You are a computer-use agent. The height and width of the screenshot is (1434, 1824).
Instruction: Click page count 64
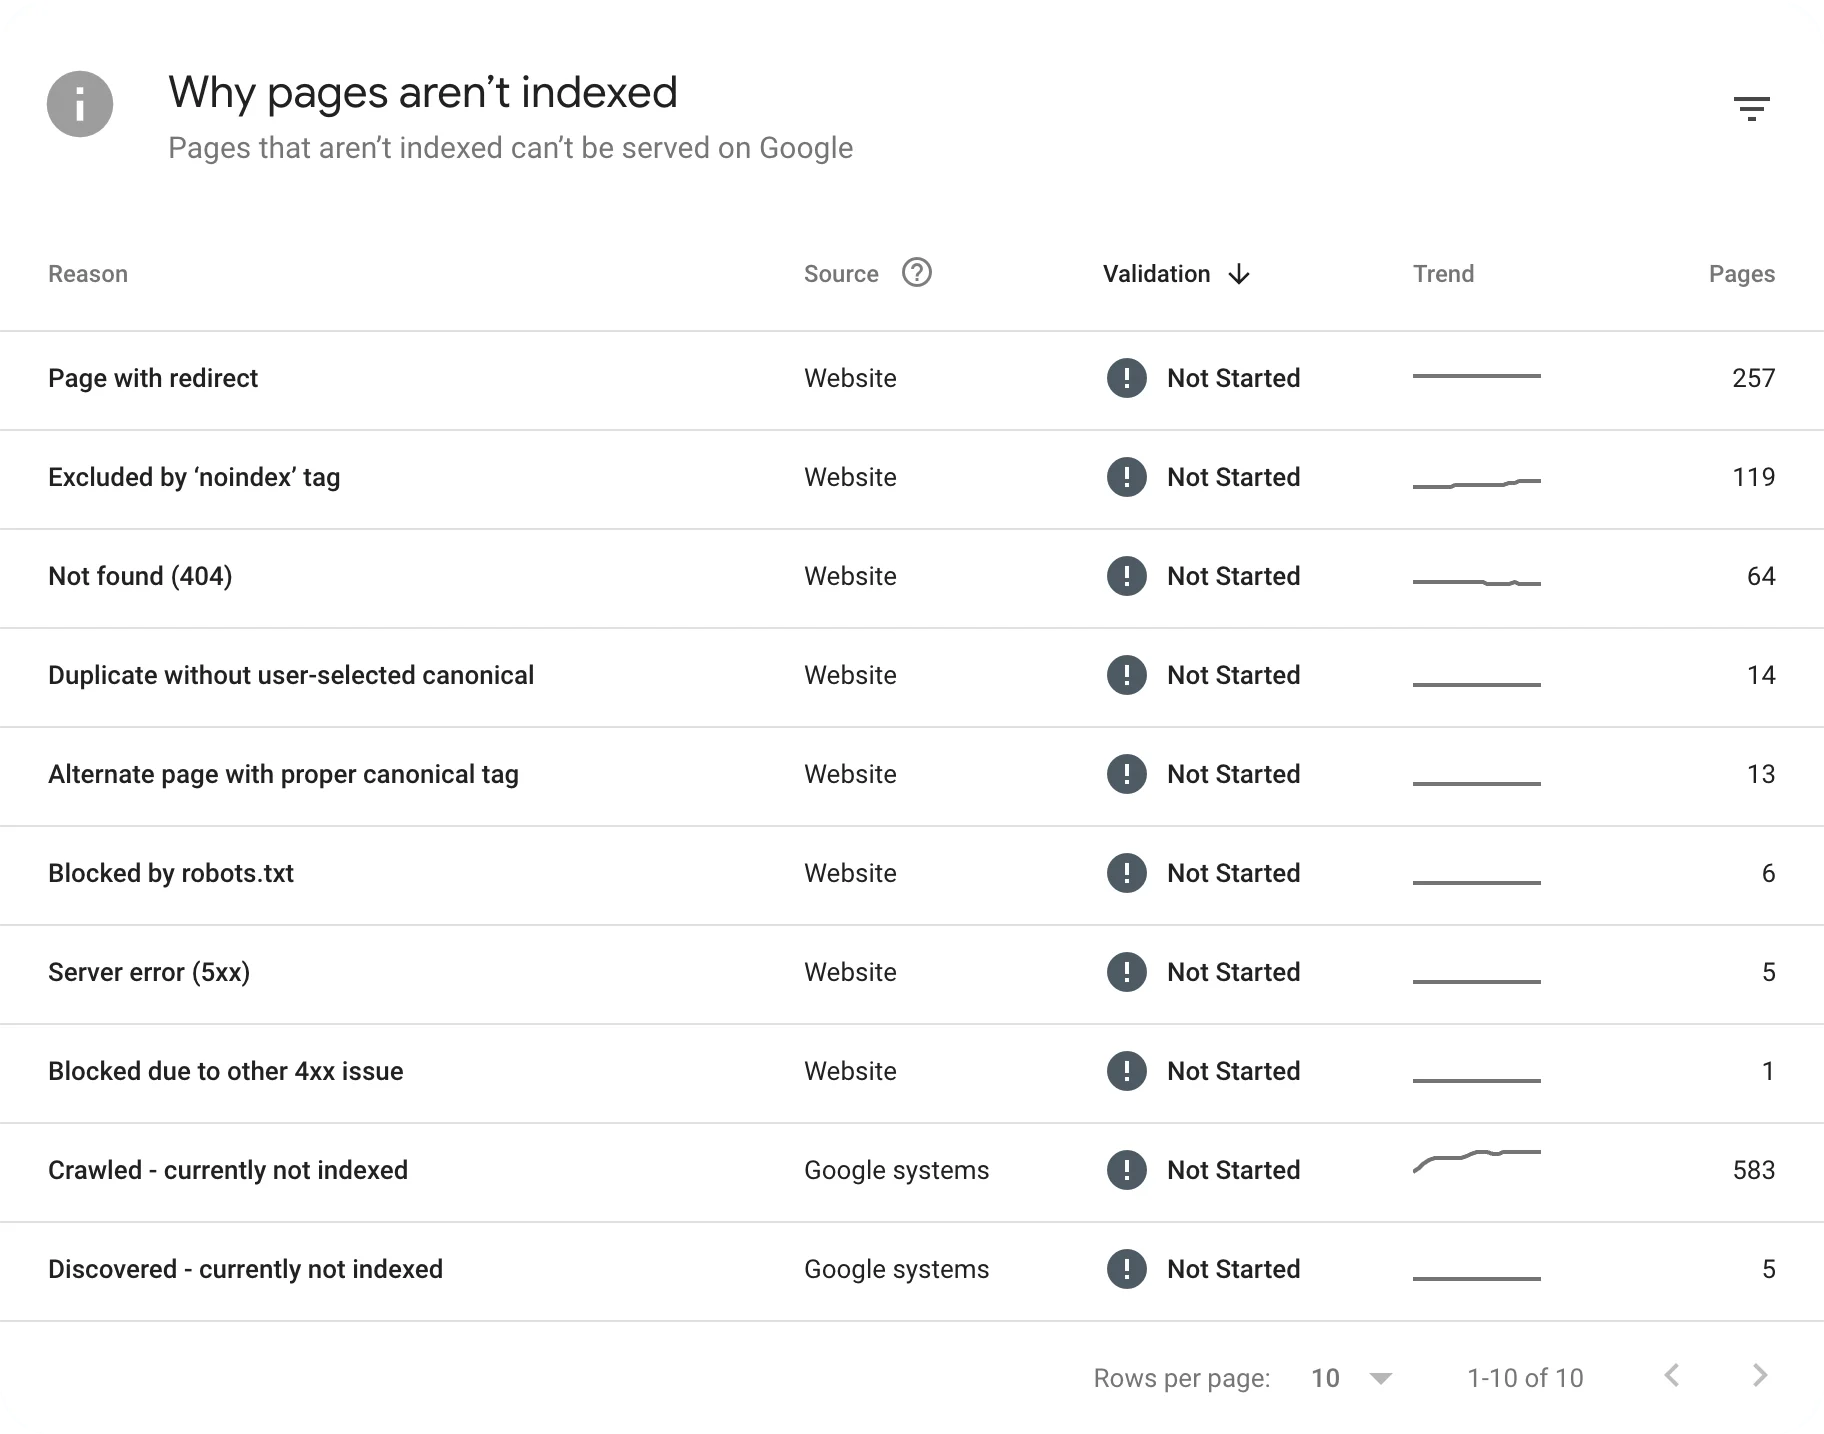coord(1761,576)
